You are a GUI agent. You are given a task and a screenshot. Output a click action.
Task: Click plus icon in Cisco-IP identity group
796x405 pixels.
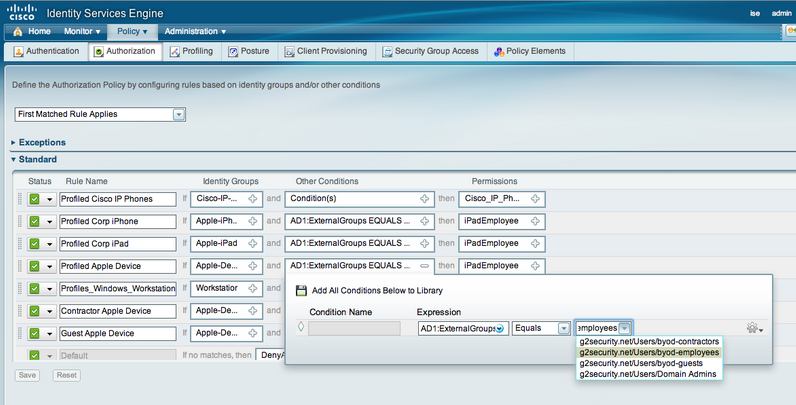click(252, 199)
